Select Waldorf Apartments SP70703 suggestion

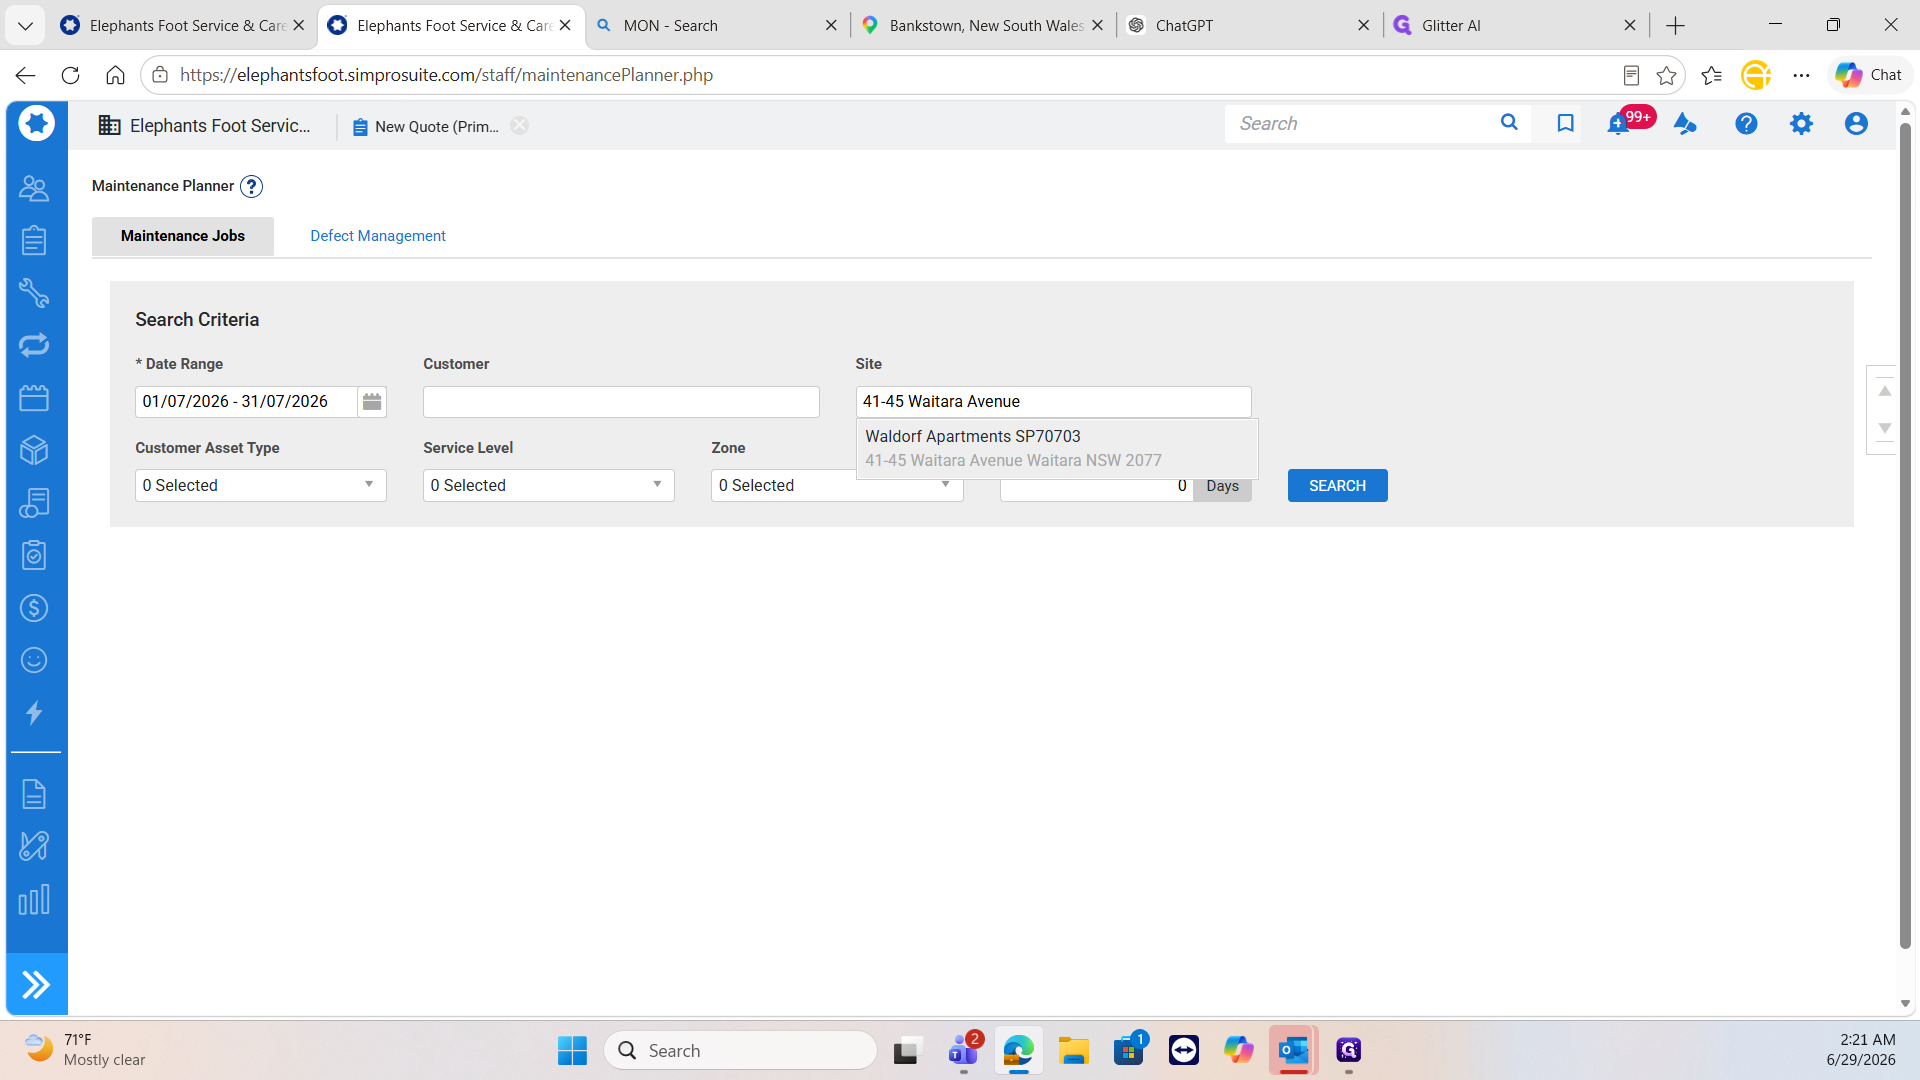pos(1057,449)
